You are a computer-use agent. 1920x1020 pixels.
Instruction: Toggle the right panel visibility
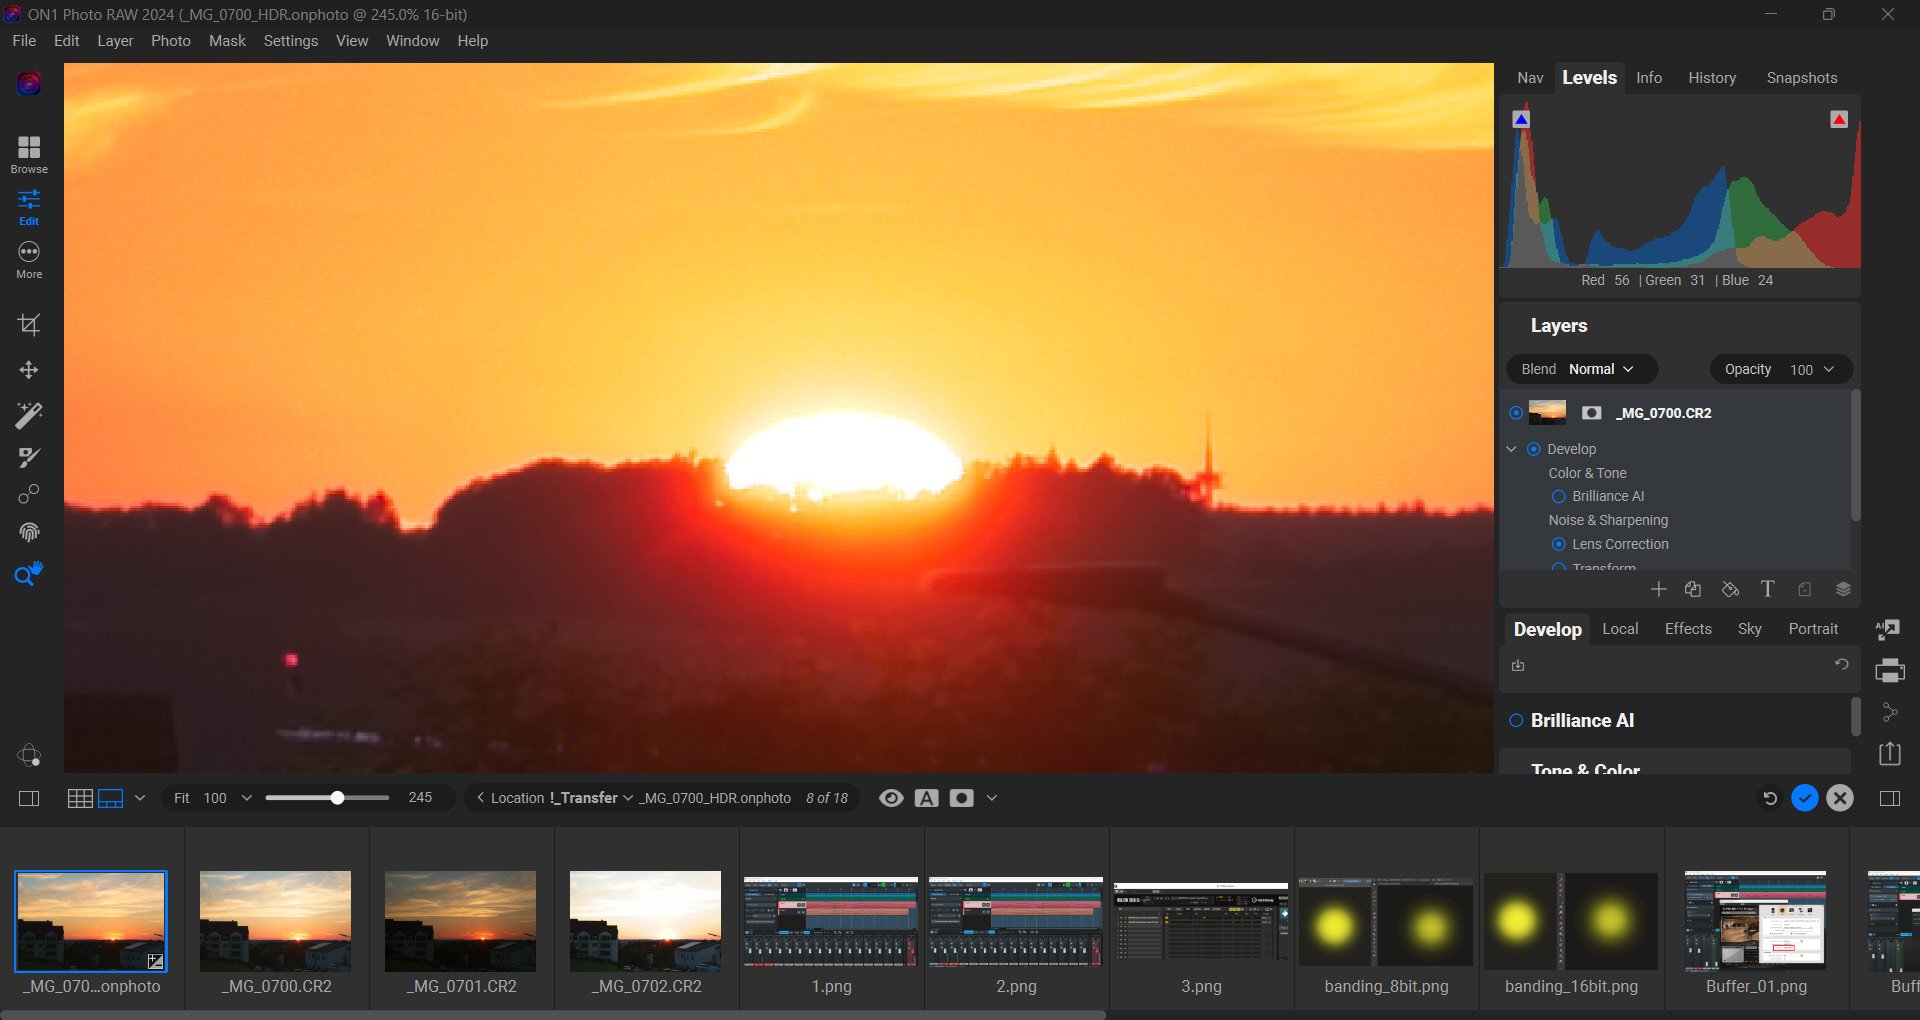(1890, 798)
